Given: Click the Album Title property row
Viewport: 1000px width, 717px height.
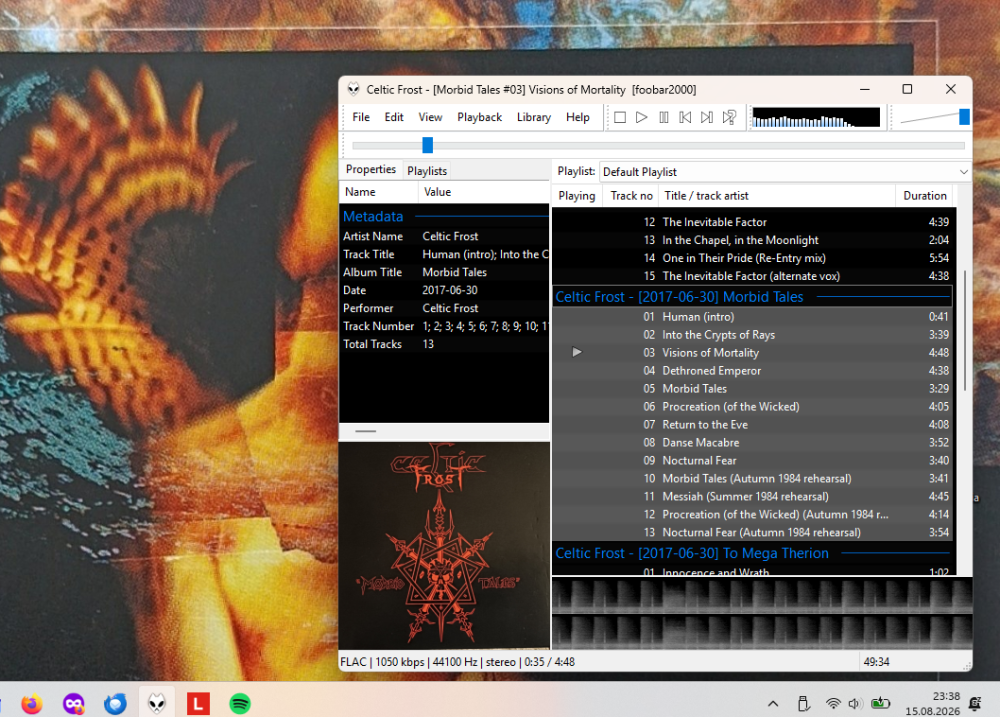Looking at the screenshot, I should coord(444,272).
